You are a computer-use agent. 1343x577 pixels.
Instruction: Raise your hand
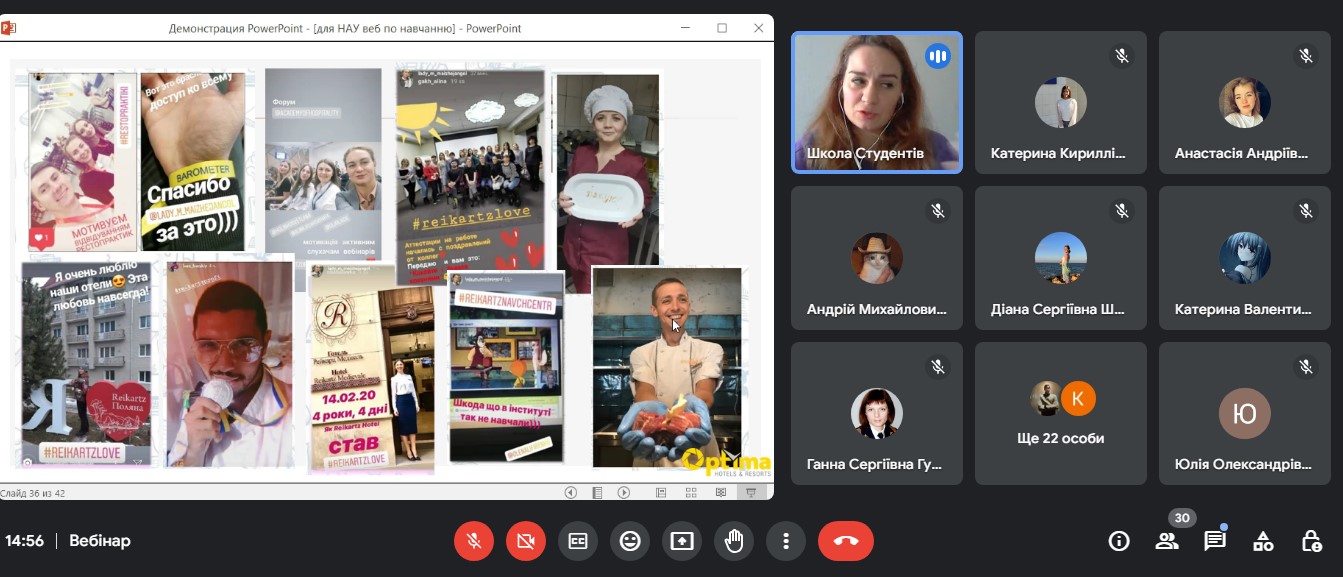734,541
